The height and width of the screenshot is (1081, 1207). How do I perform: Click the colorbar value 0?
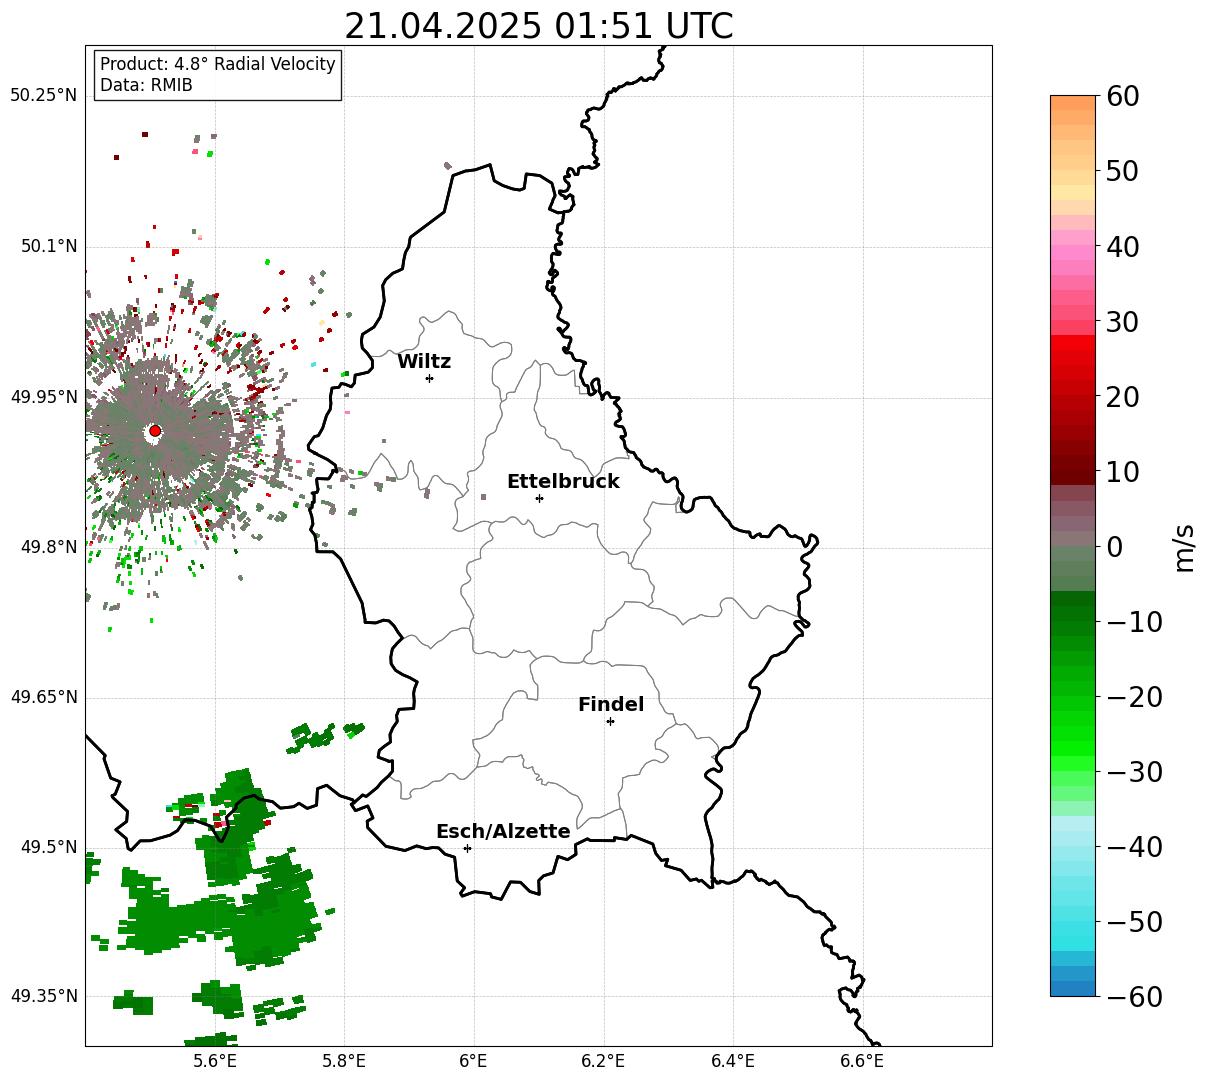pos(1114,547)
